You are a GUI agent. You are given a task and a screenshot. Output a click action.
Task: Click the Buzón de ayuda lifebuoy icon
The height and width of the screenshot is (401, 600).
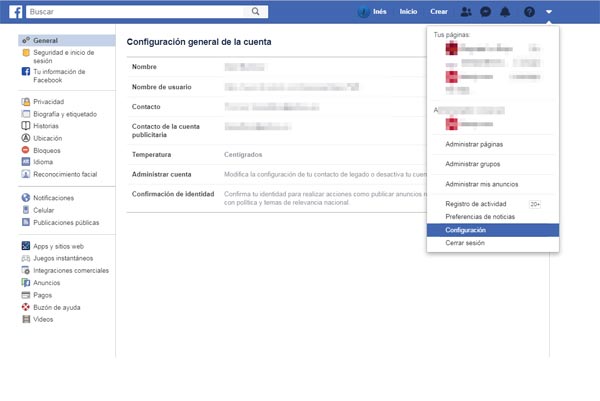coord(26,307)
